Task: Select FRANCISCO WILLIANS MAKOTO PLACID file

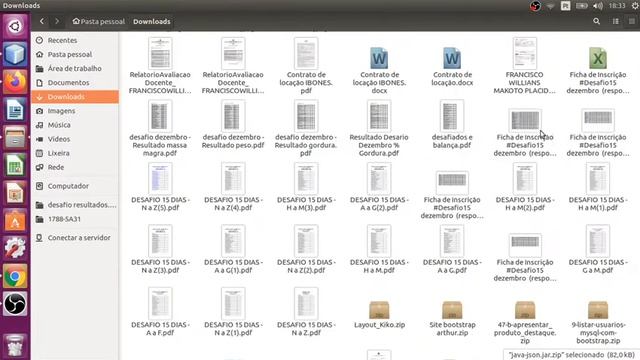Action: (524, 66)
